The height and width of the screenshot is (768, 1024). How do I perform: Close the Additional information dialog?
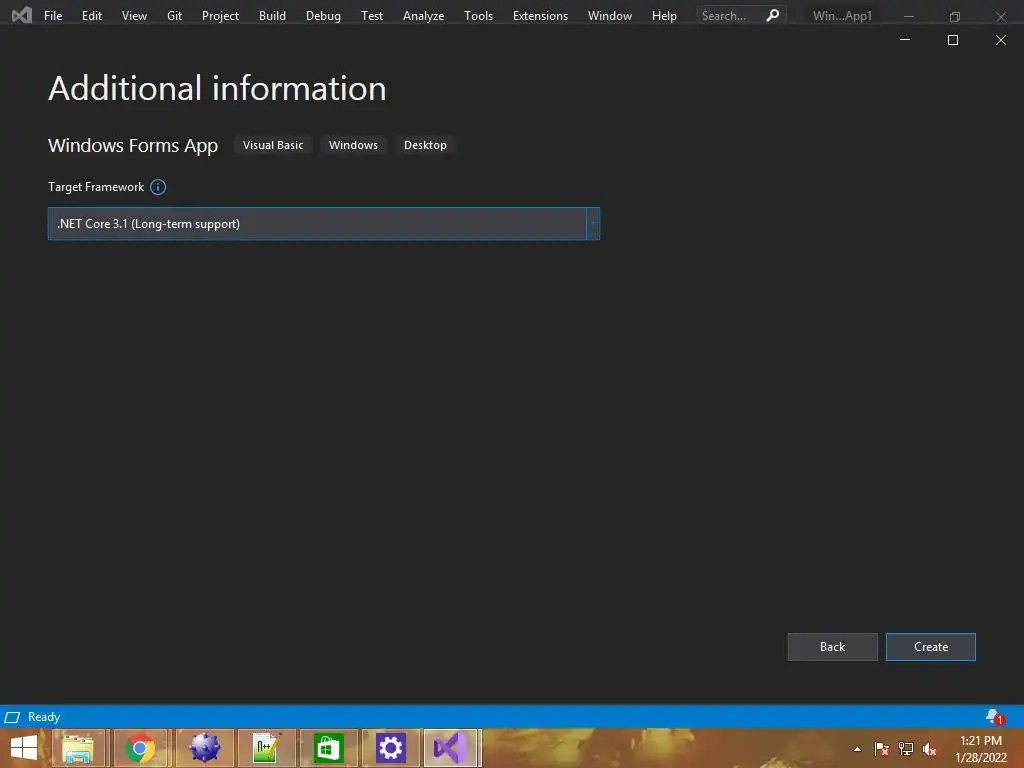click(1000, 40)
